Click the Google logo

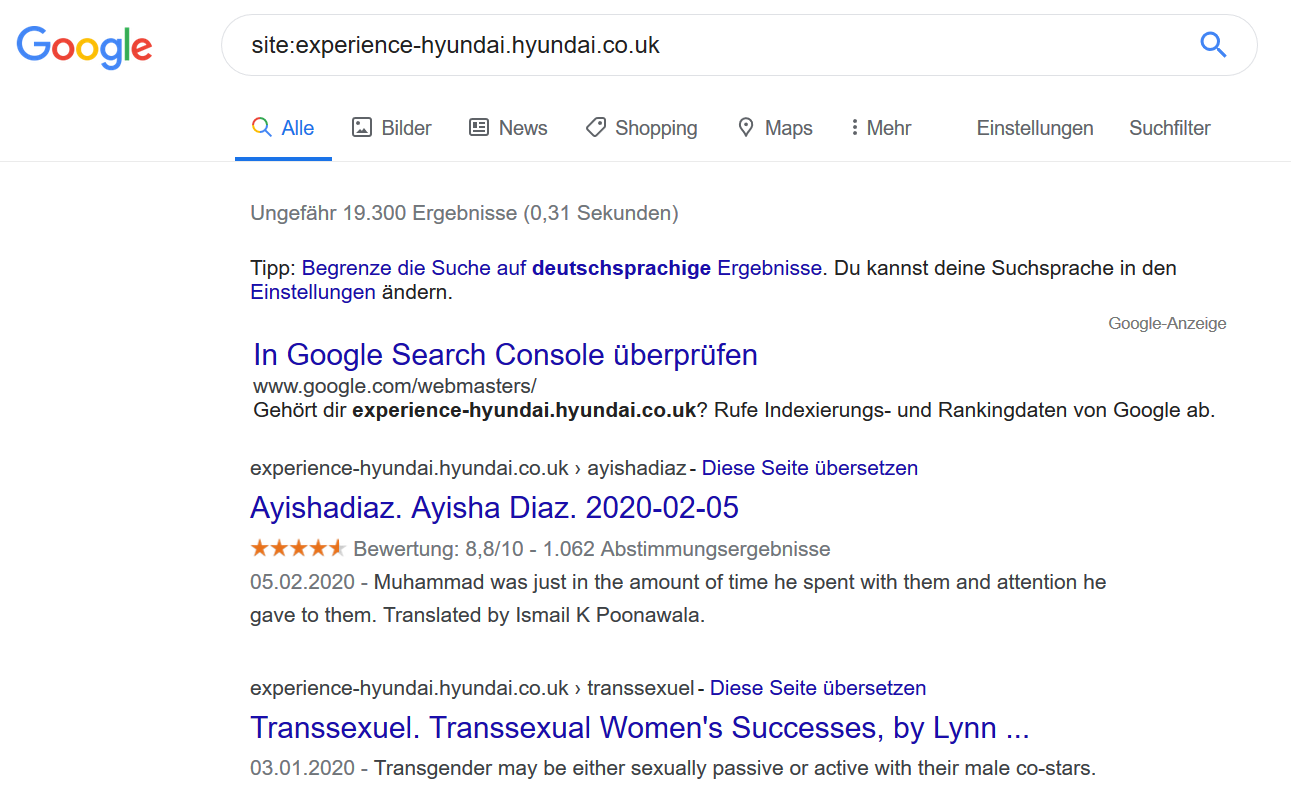(84, 46)
